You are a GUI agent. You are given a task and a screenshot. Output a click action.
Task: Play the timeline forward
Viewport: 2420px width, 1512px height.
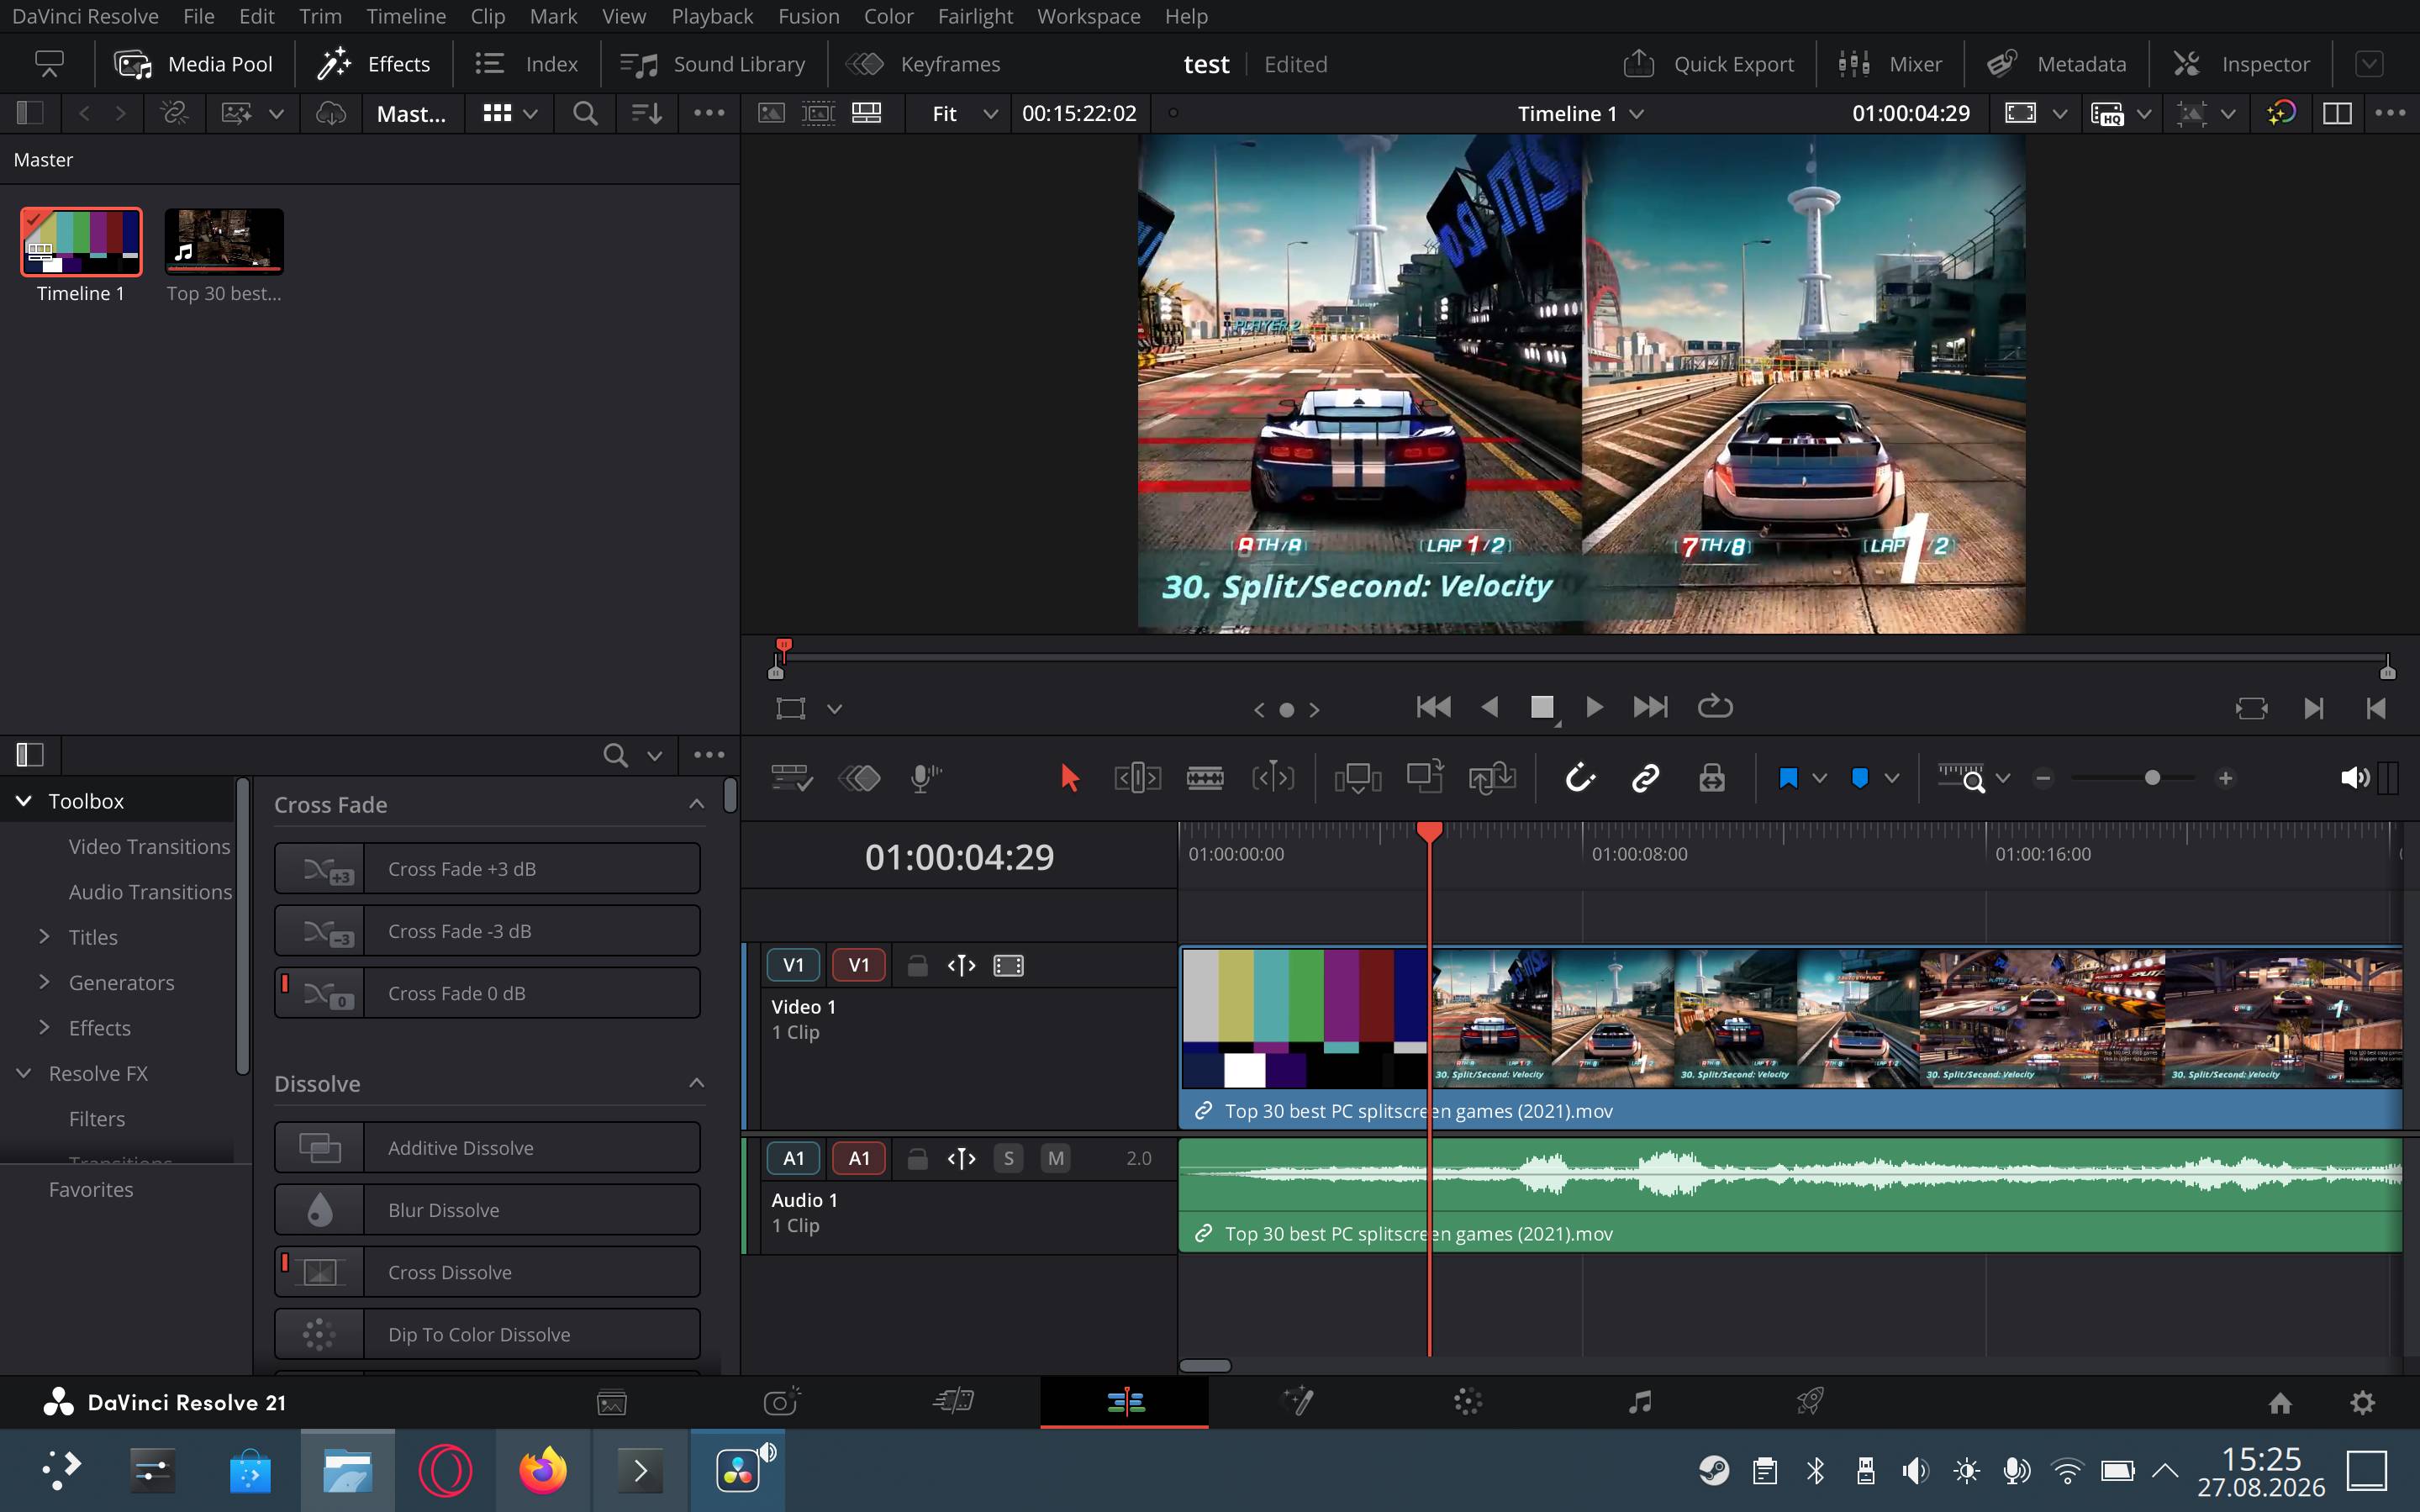[x=1594, y=707]
